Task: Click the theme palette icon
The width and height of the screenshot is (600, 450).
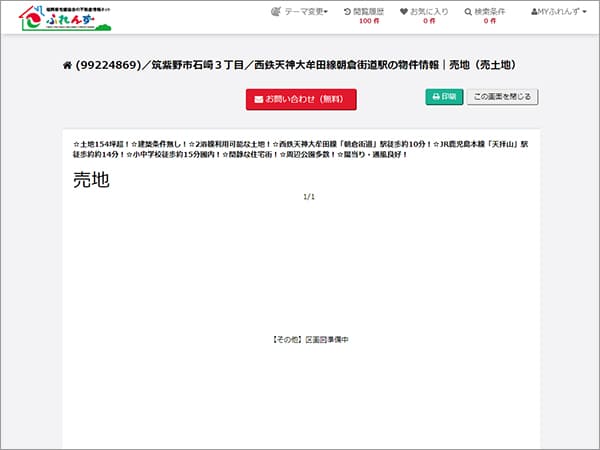Action: click(x=276, y=12)
